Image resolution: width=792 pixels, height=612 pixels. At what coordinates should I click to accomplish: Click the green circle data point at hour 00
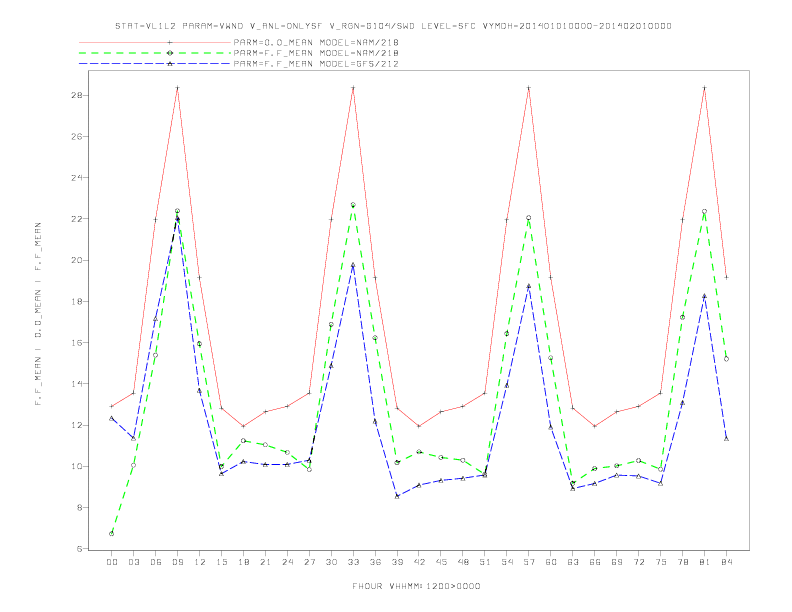coord(112,534)
